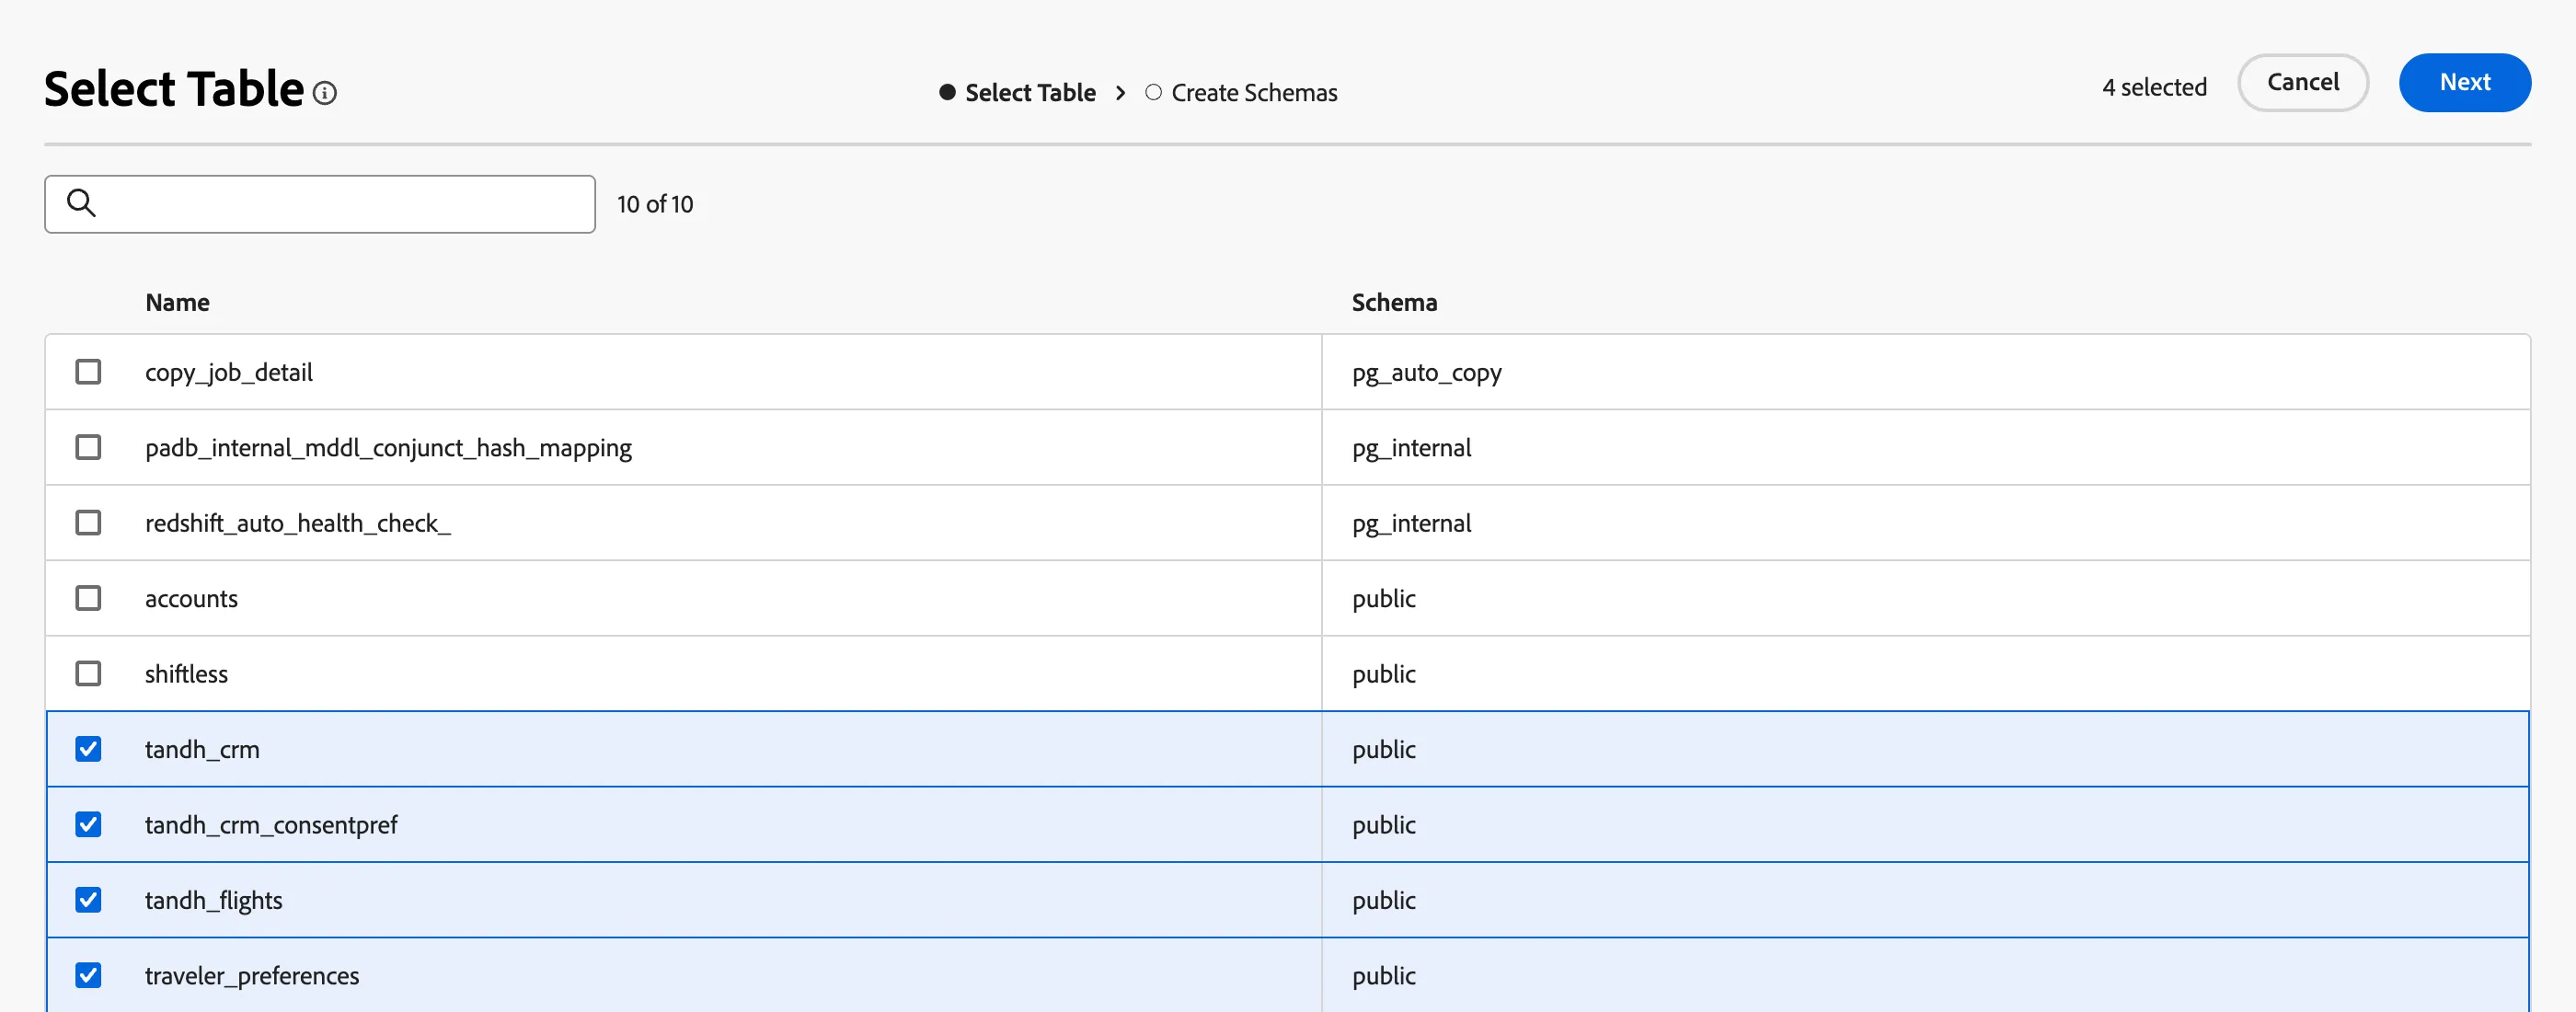Screen dimensions: 2576x1012
Task: Click public schema in accounts row
Action: click(1384, 599)
